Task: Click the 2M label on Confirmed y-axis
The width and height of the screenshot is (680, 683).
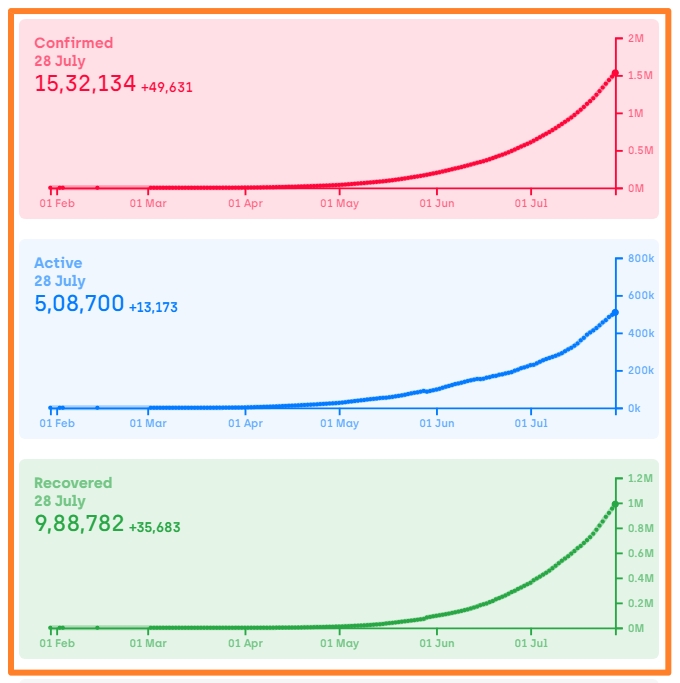Action: (638, 38)
